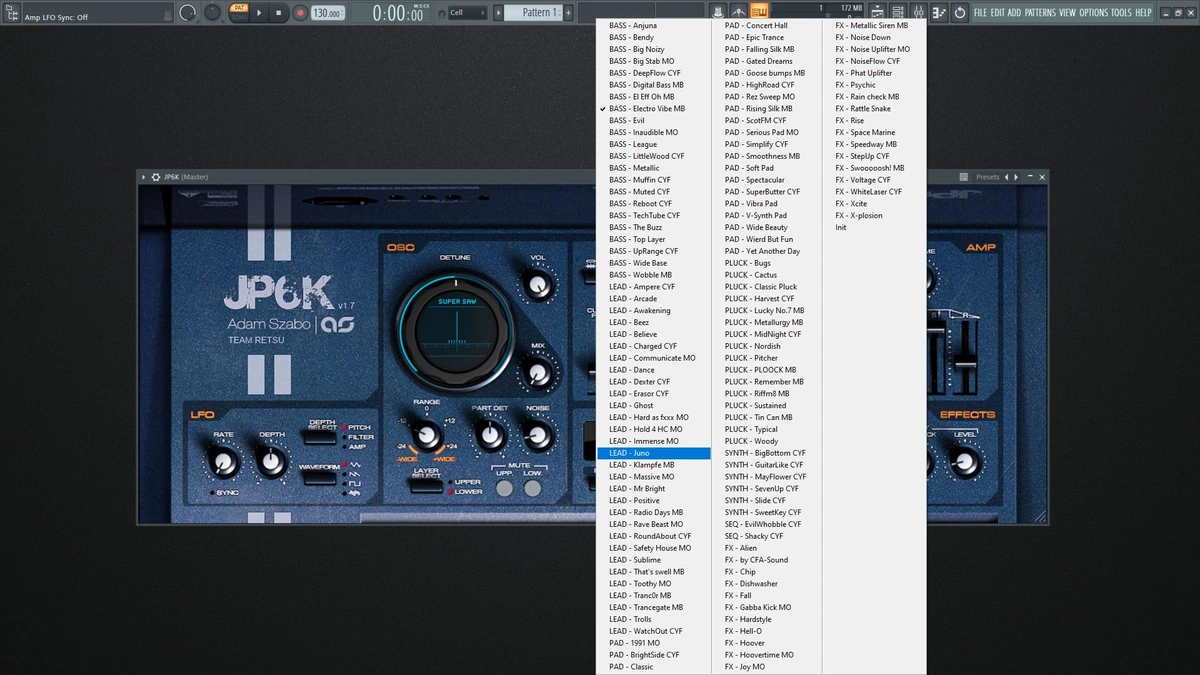
Task: Mute the LOW. layer button
Action: 533,488
